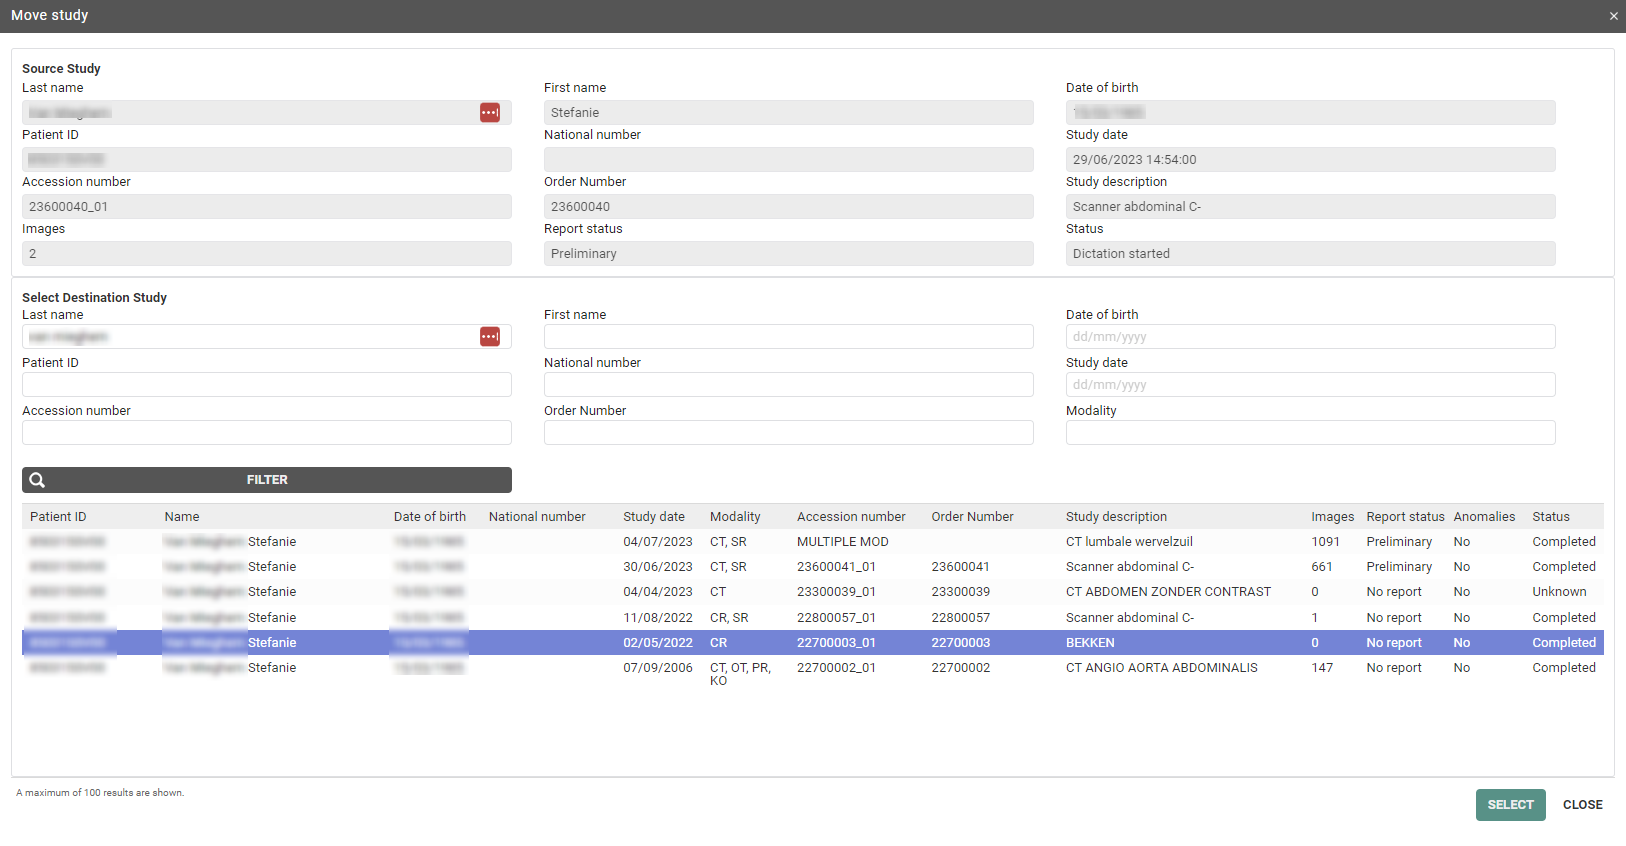Screen dimensions: 1626x846
Task: Click the destination Study date field
Action: tap(1310, 385)
